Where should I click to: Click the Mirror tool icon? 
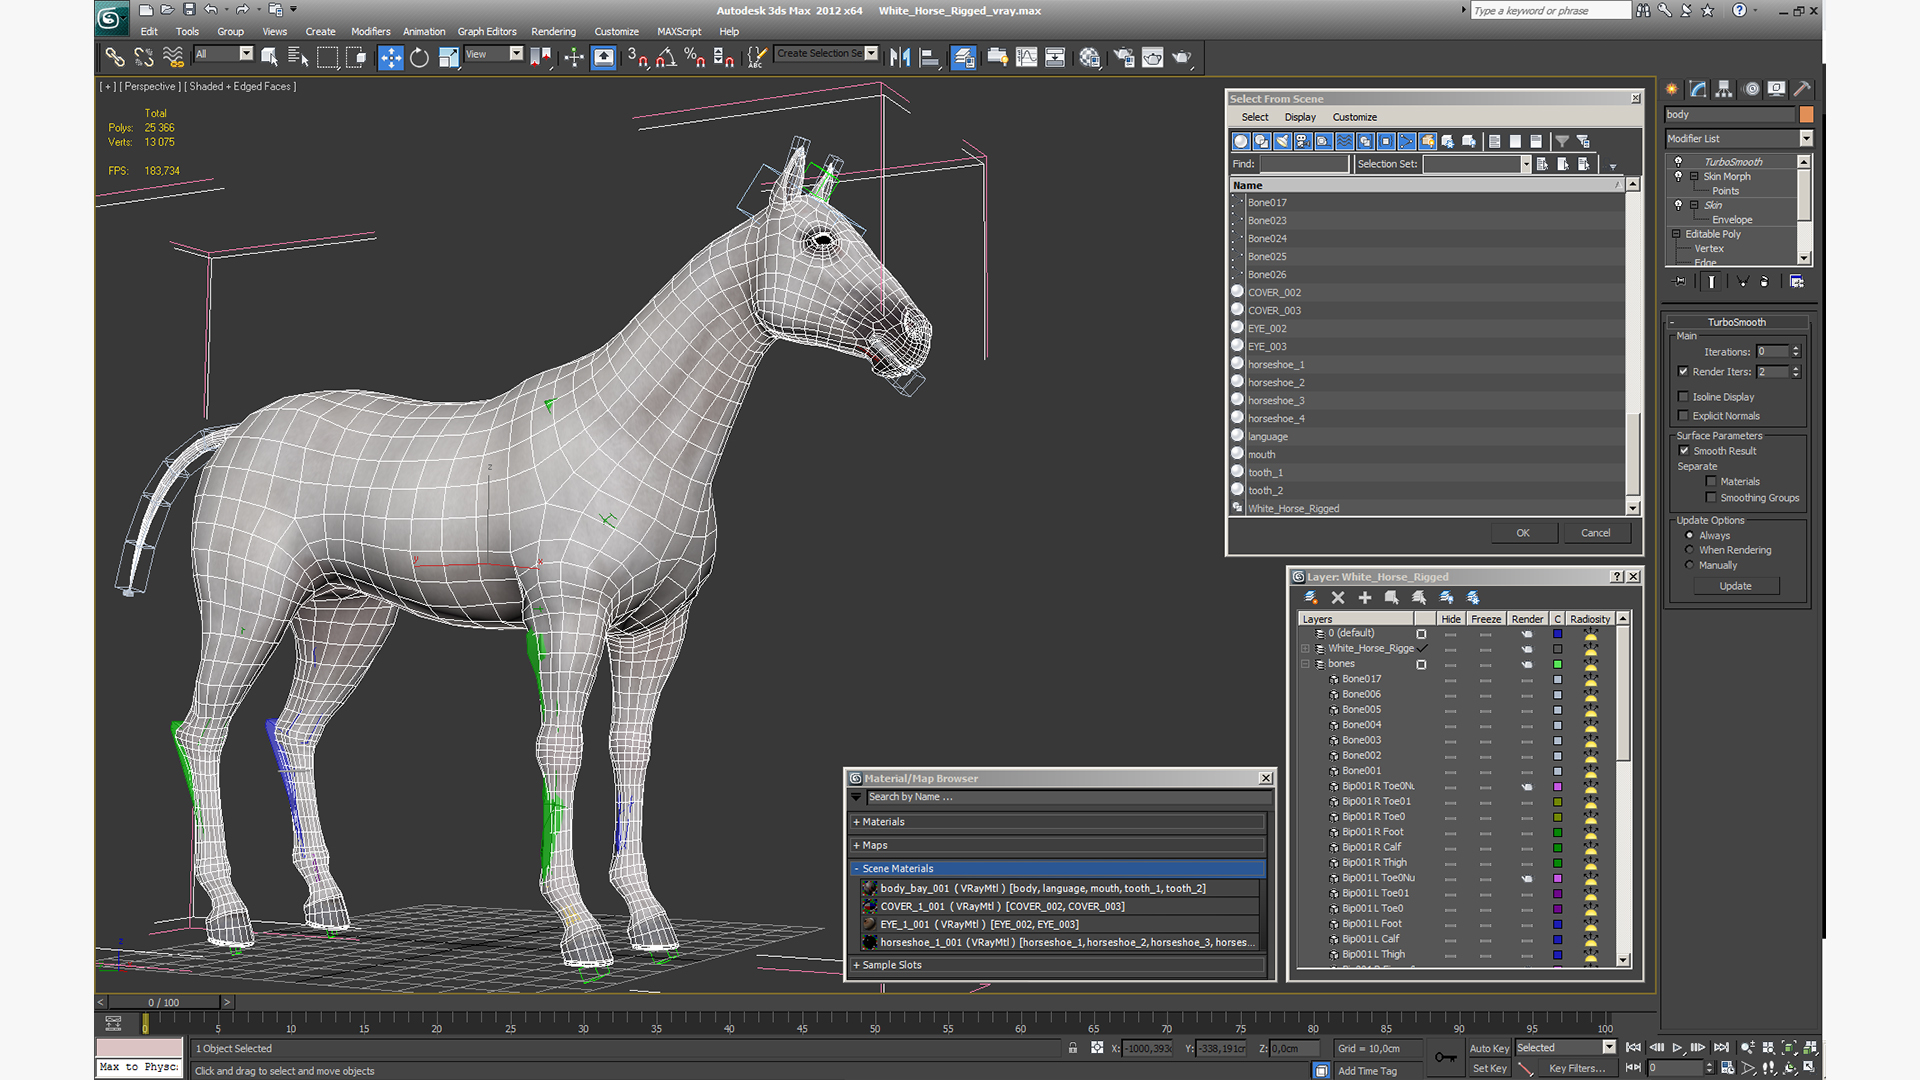pyautogui.click(x=900, y=57)
